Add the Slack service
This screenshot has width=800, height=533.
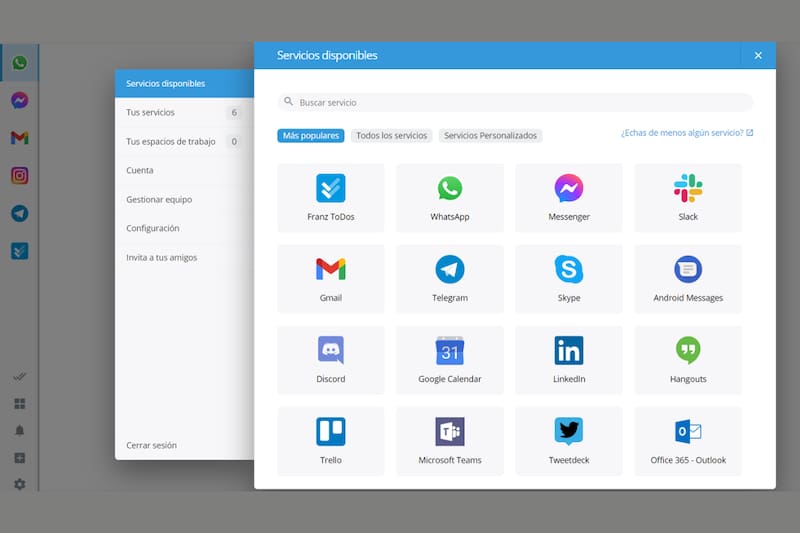click(688, 198)
